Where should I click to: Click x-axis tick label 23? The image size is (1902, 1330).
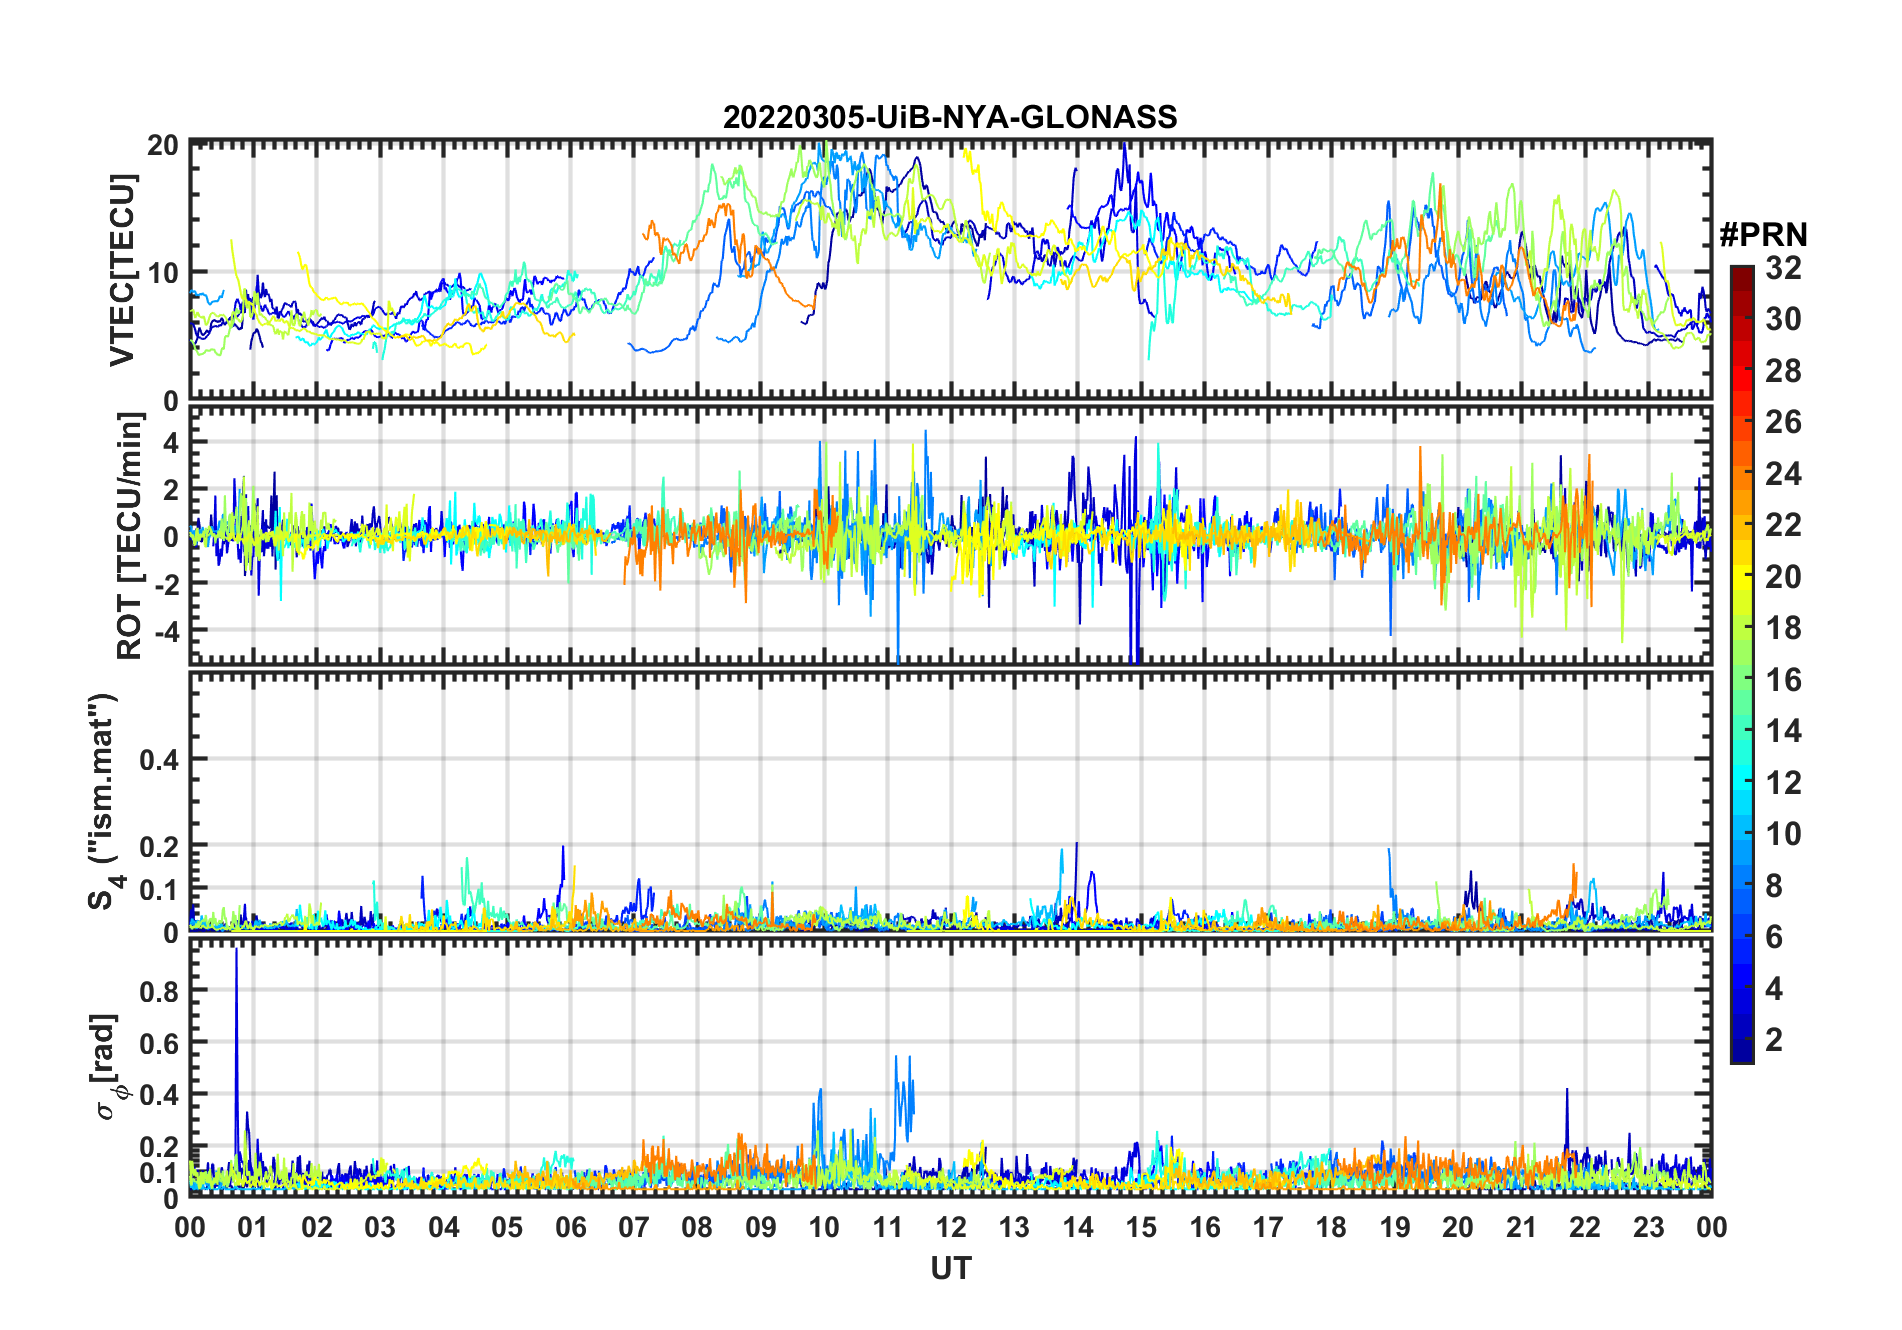(1648, 1228)
